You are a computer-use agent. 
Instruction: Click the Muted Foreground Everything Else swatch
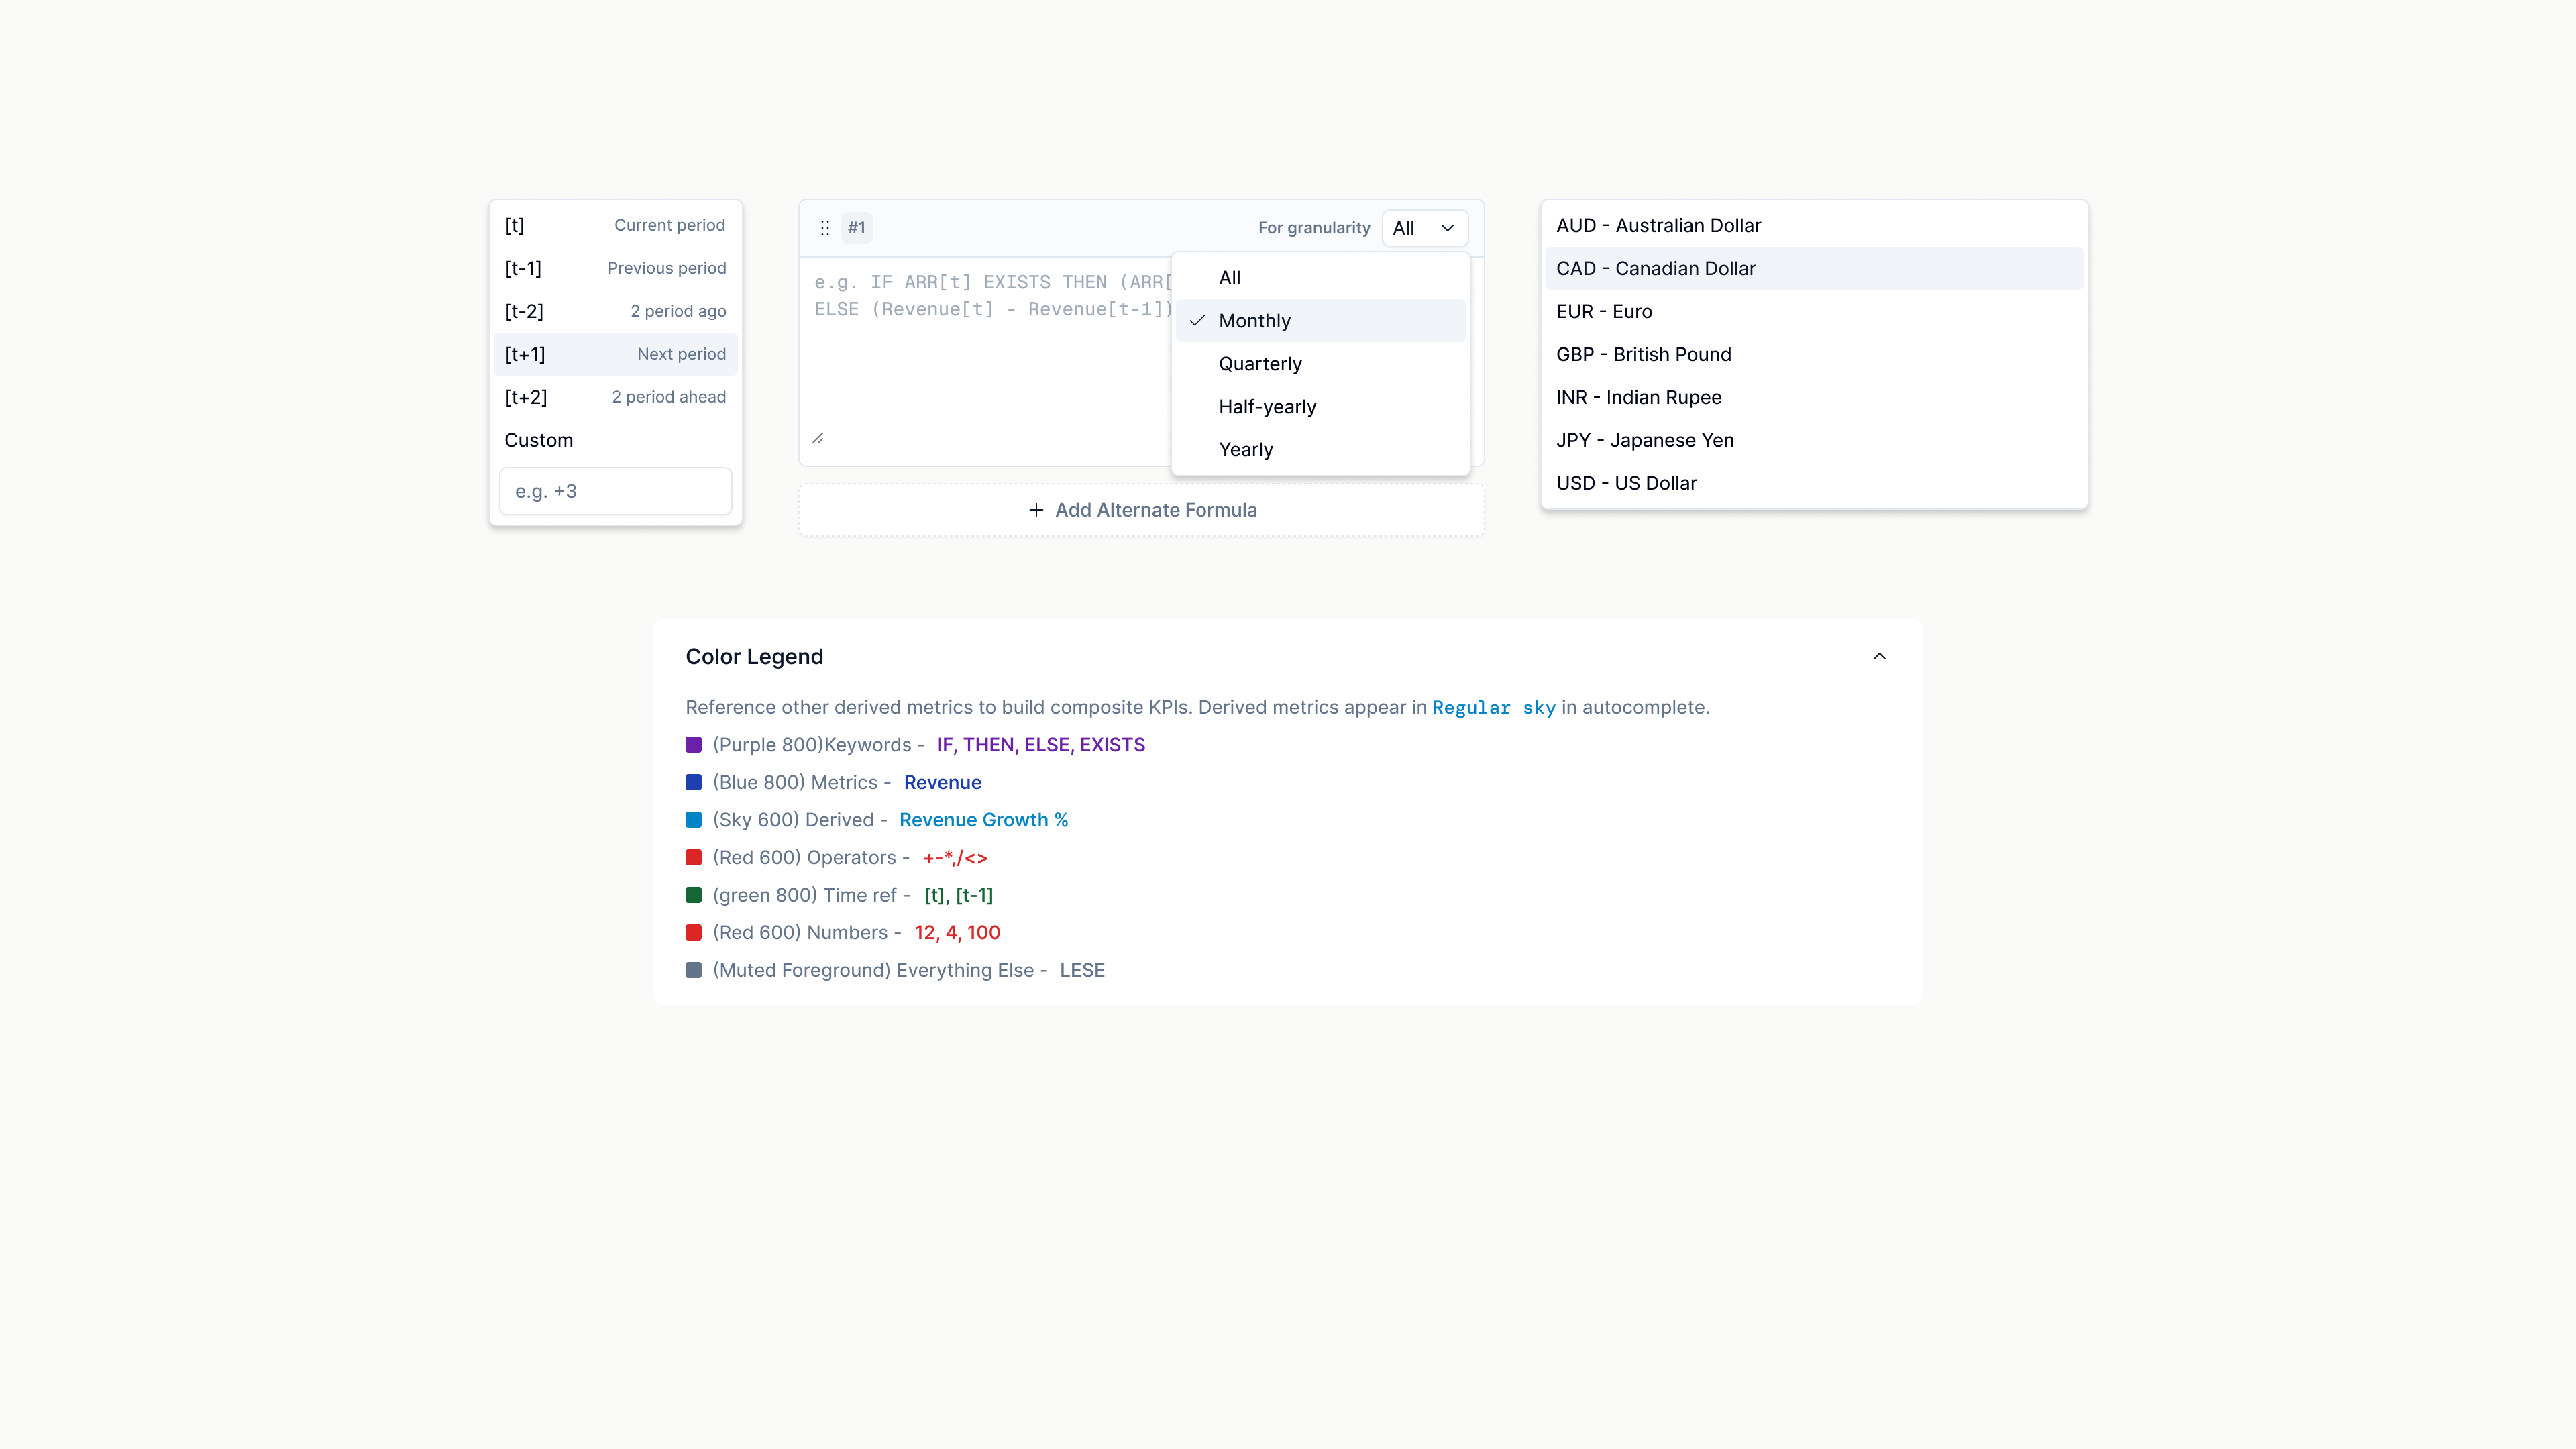click(x=693, y=970)
